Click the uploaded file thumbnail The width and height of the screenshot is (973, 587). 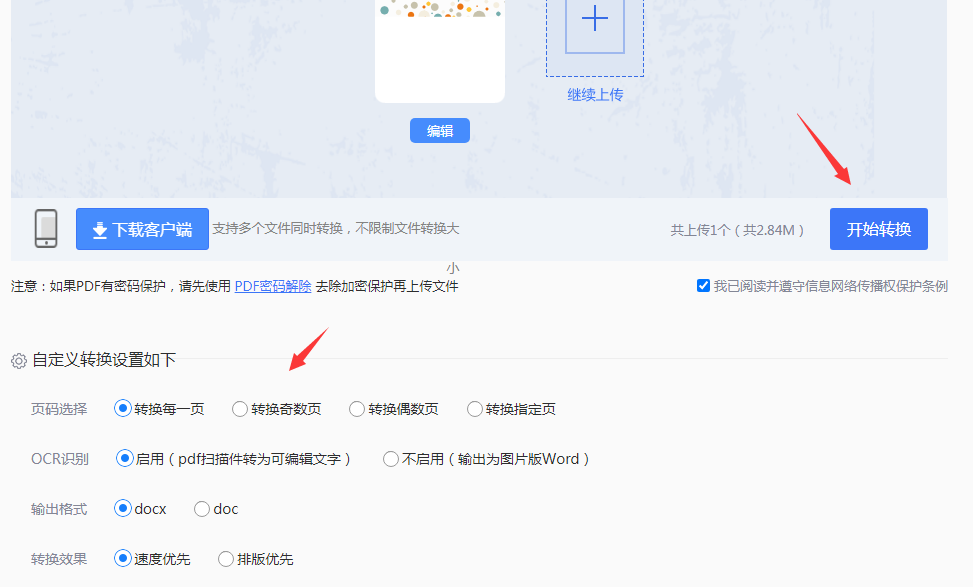tap(439, 50)
